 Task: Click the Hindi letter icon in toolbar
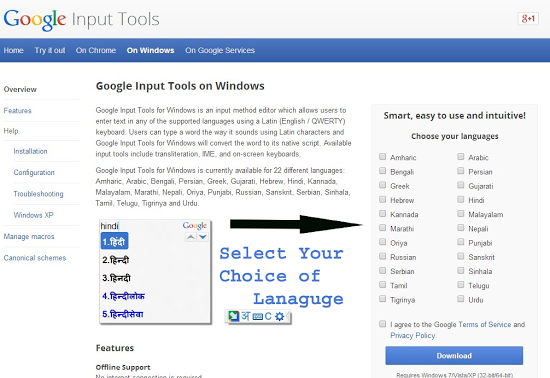point(246,316)
